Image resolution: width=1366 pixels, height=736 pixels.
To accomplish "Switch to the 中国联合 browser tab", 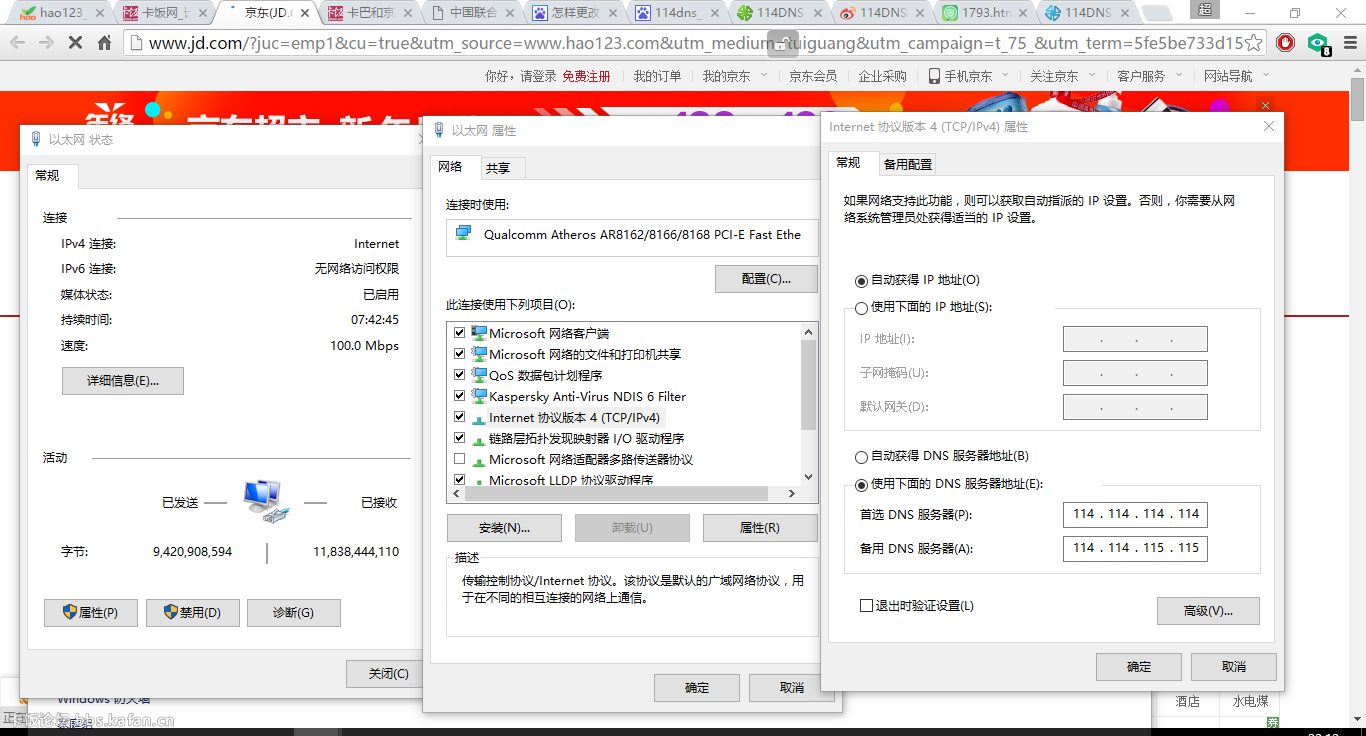I will [474, 13].
